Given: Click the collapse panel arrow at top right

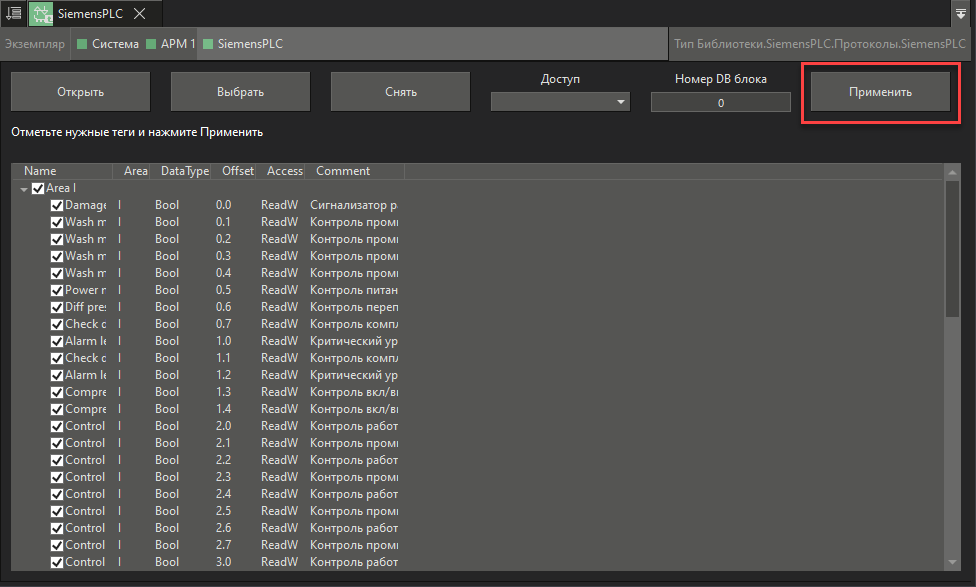Looking at the screenshot, I should 962,13.
